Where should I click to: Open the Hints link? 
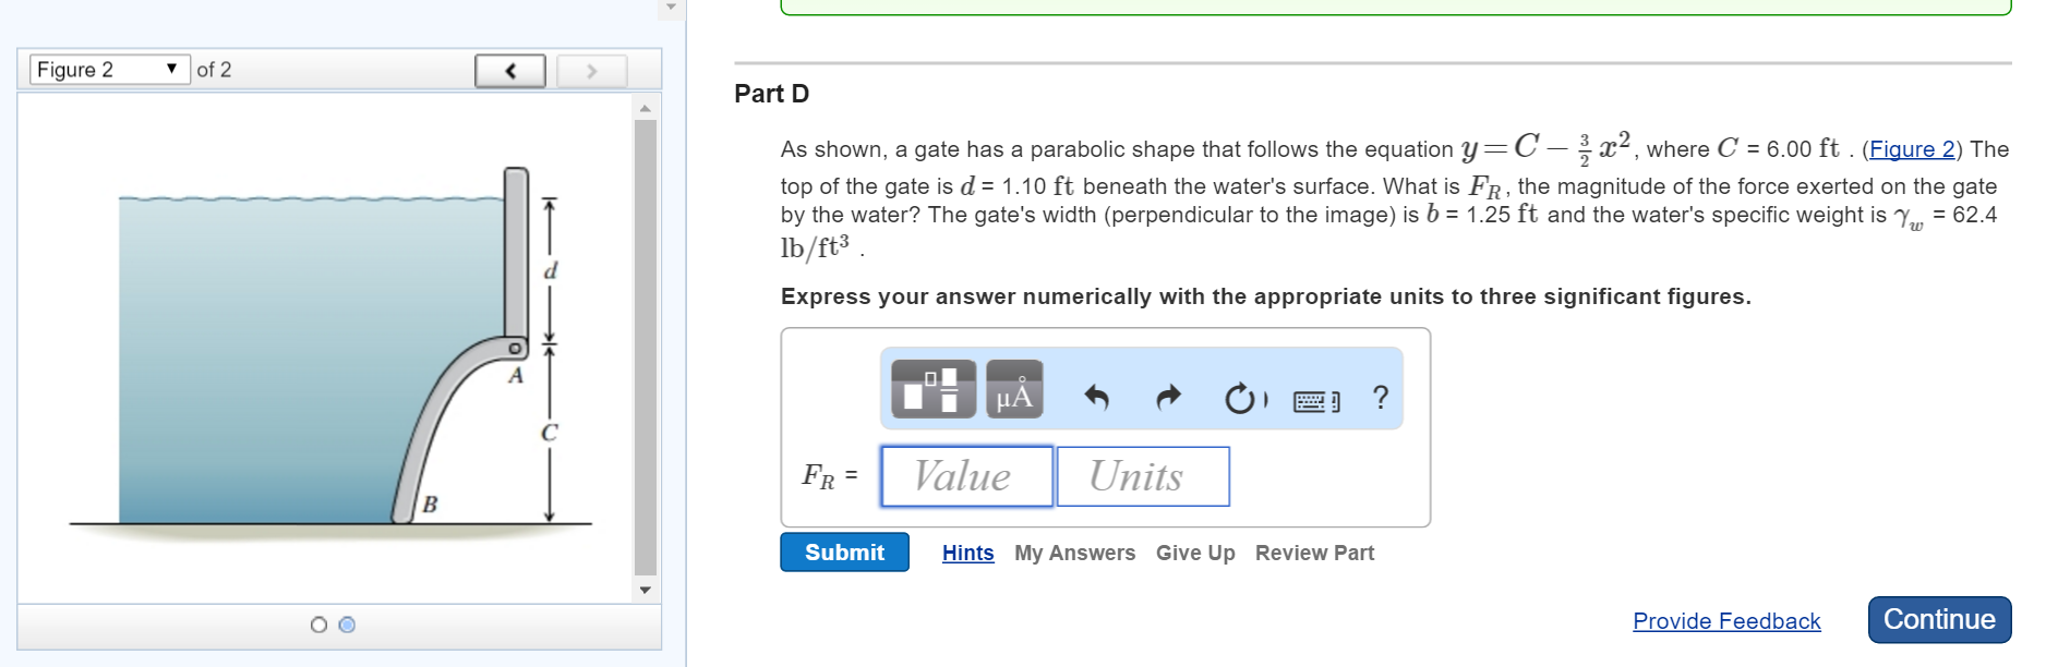click(x=965, y=552)
